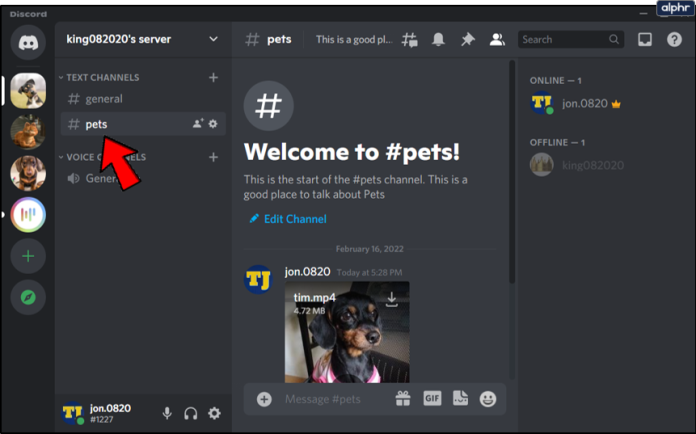Open Nitro gift icon
The image size is (696, 434).
403,398
